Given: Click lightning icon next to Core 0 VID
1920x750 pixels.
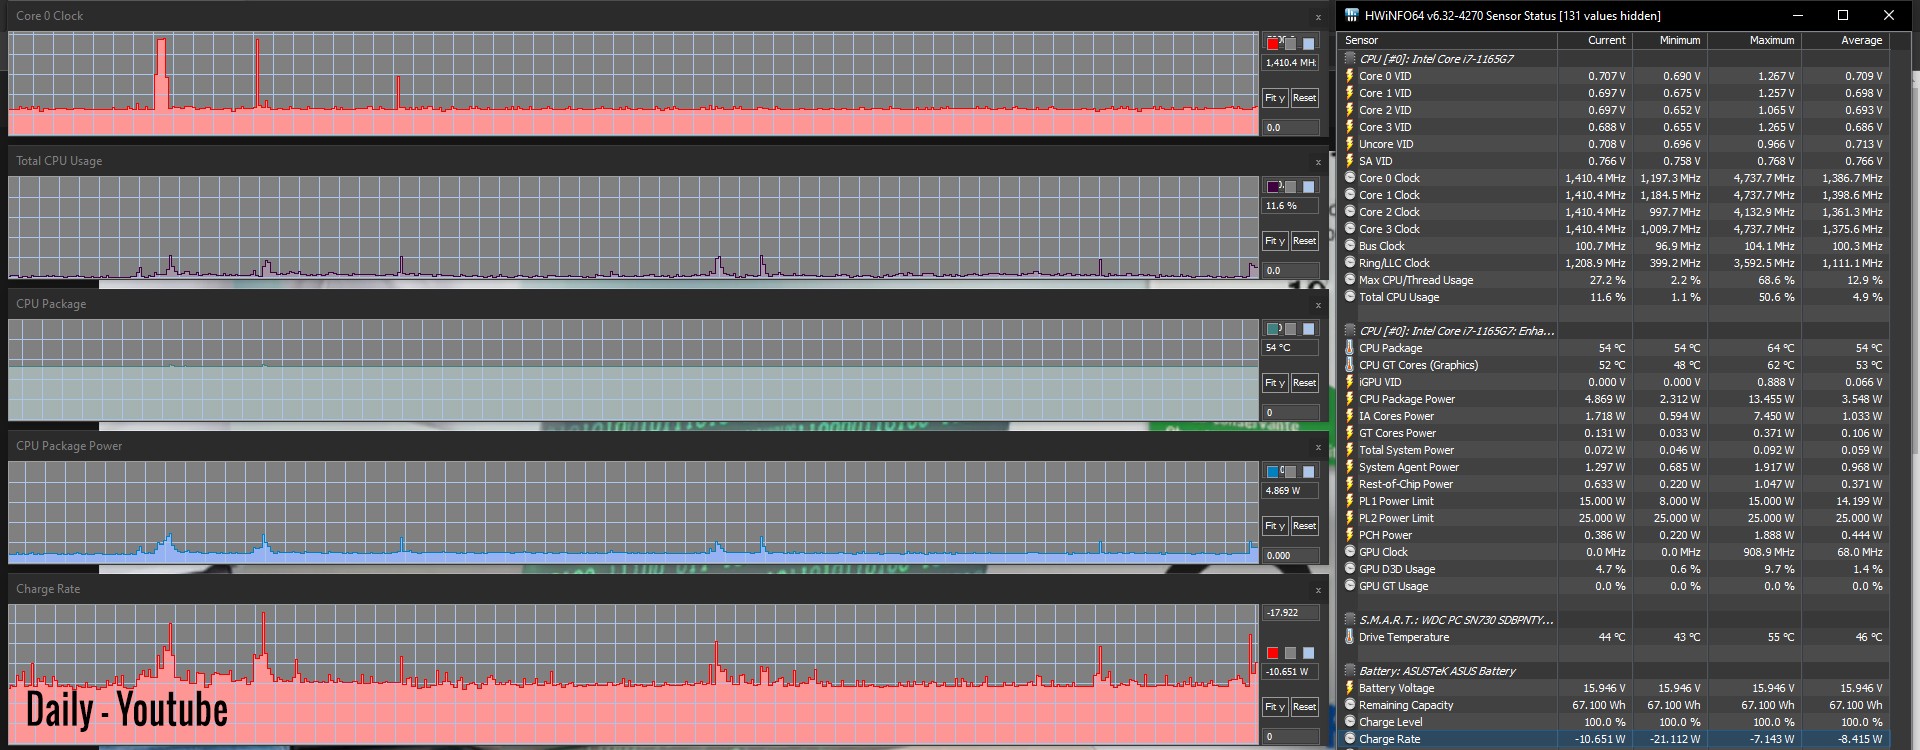Looking at the screenshot, I should tap(1350, 76).
